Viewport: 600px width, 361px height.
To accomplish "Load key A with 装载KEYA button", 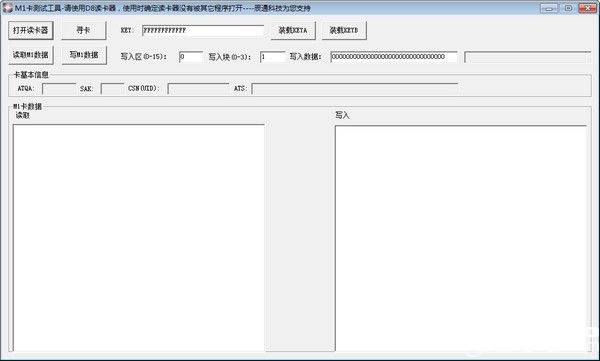I will tap(293, 31).
